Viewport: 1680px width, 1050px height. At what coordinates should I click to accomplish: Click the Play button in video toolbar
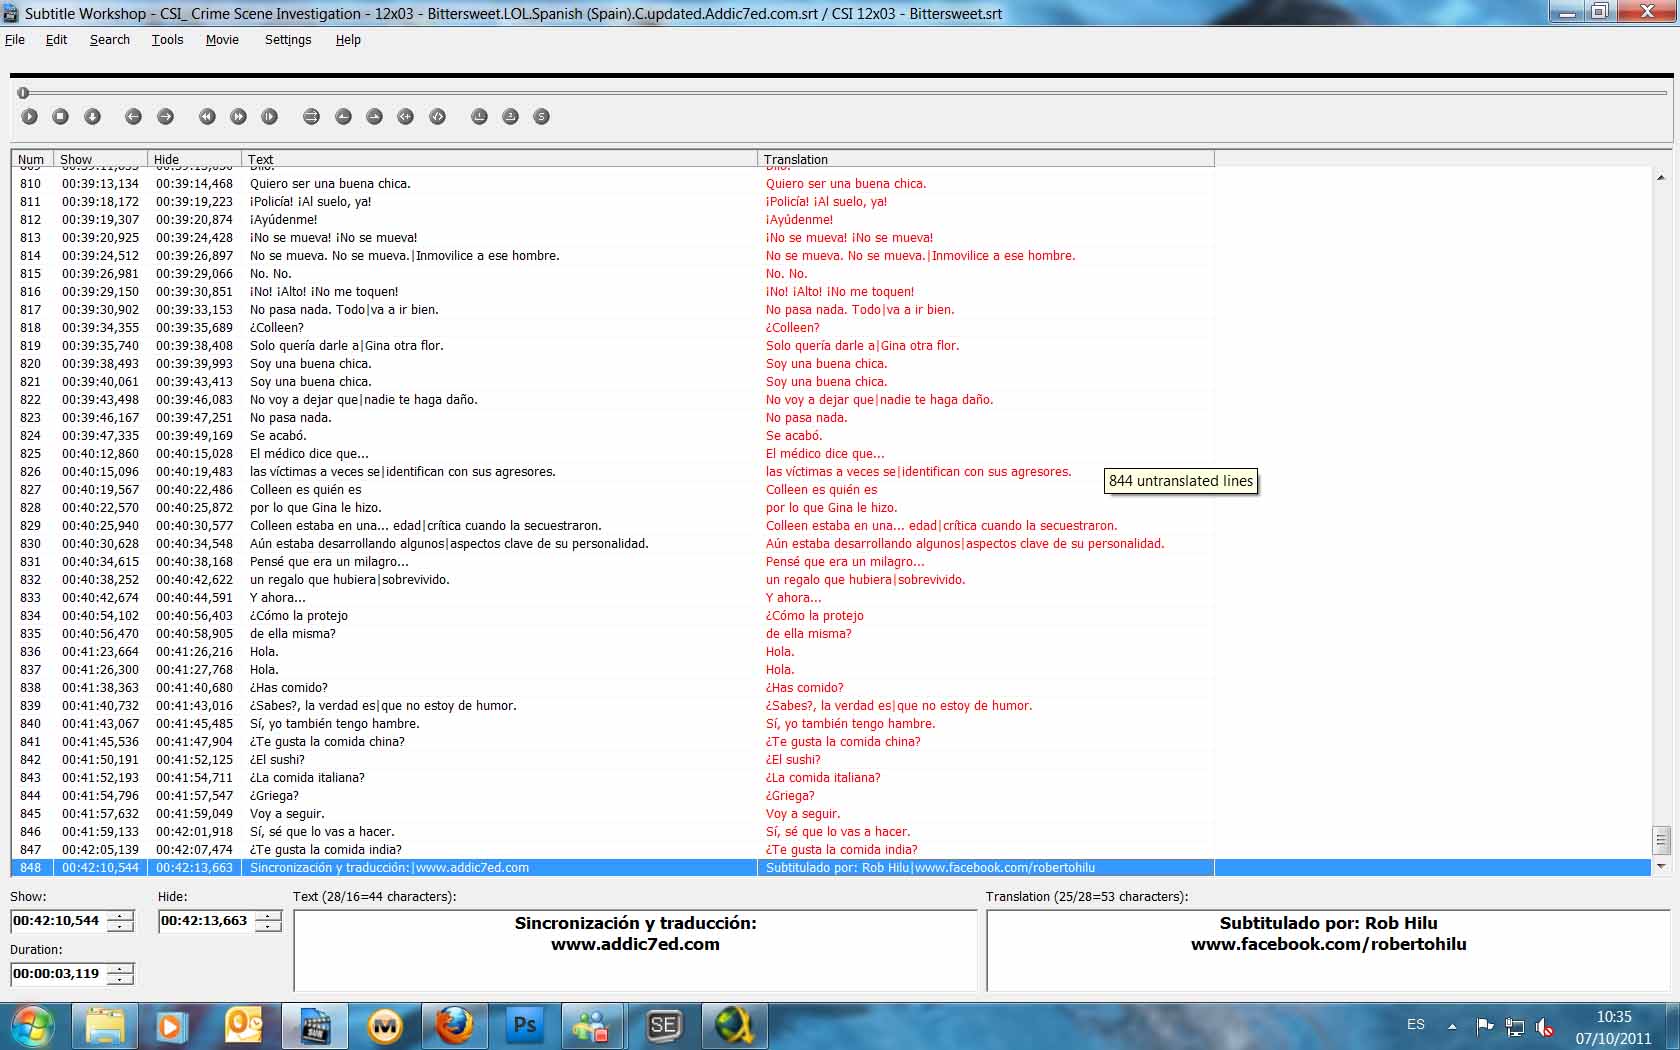[29, 117]
